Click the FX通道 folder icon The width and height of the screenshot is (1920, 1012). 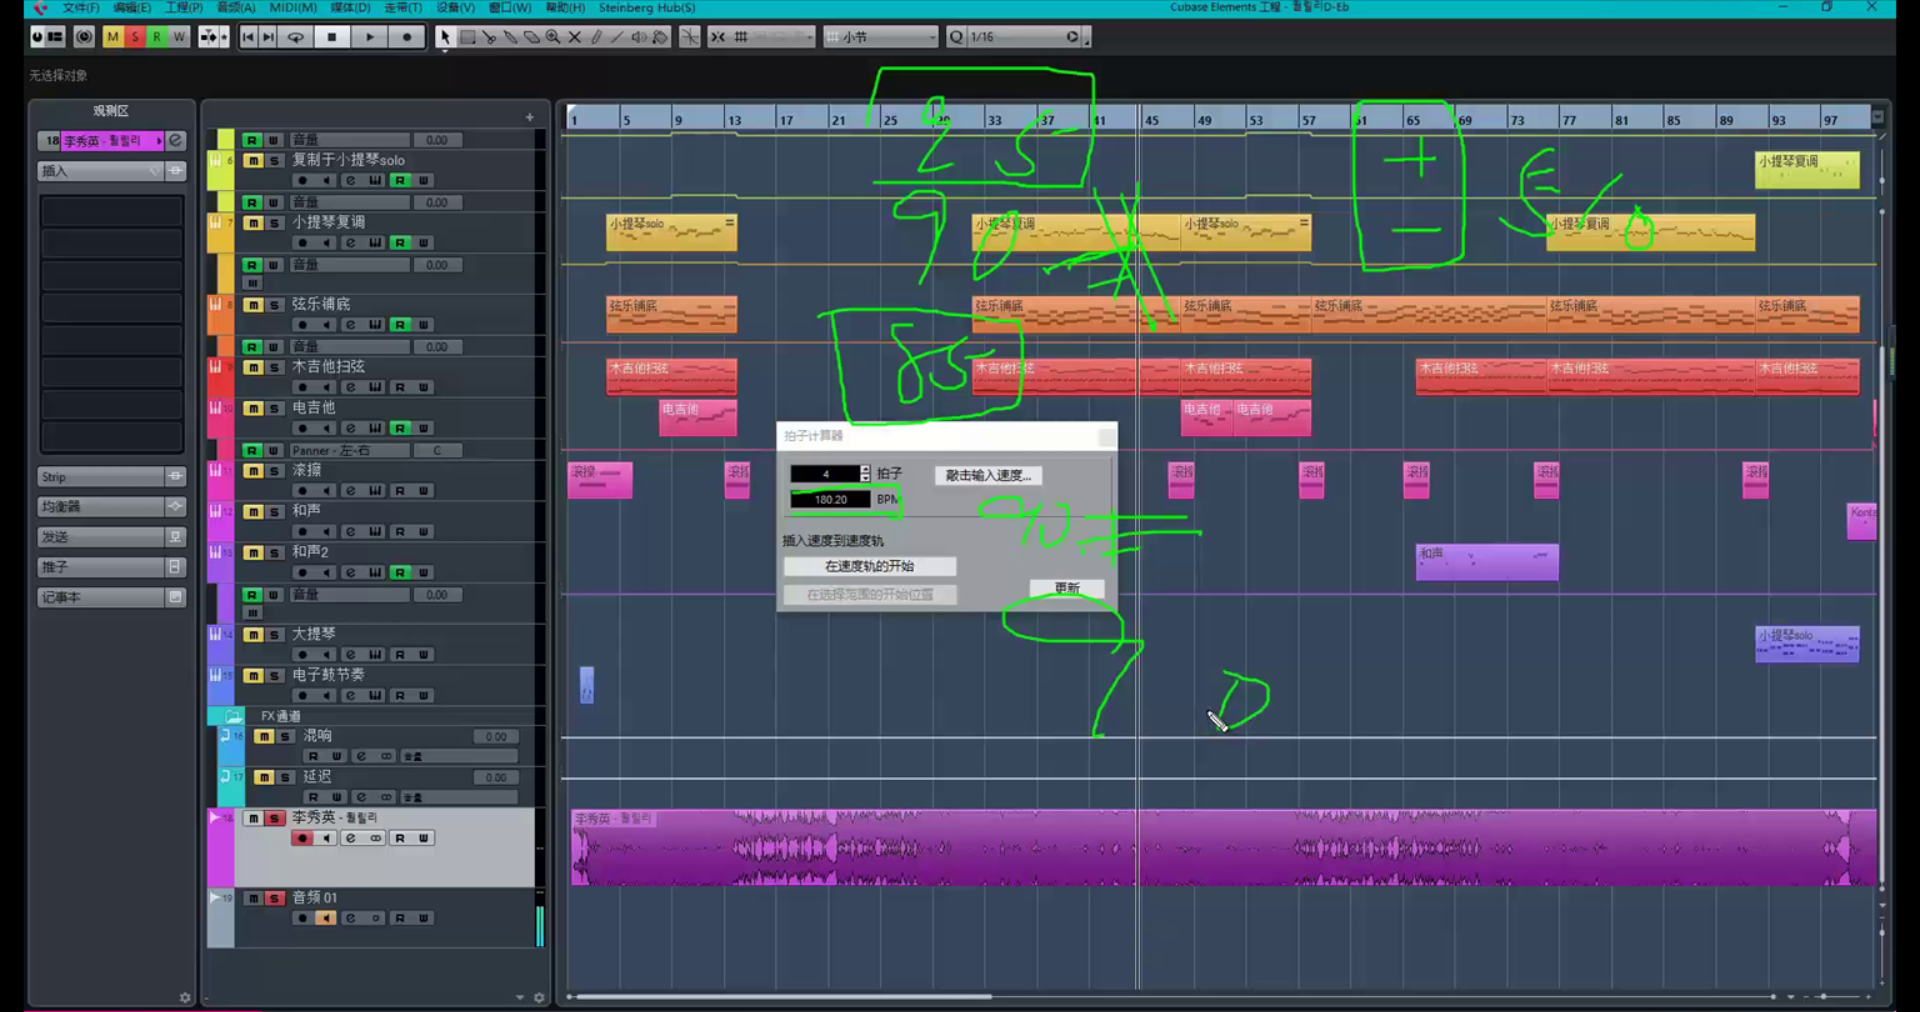(x=234, y=716)
